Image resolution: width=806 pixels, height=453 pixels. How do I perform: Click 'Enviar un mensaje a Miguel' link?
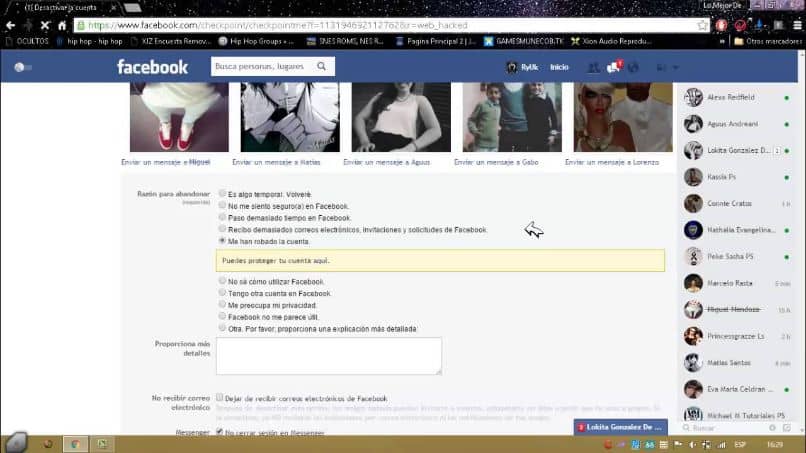[166, 162]
